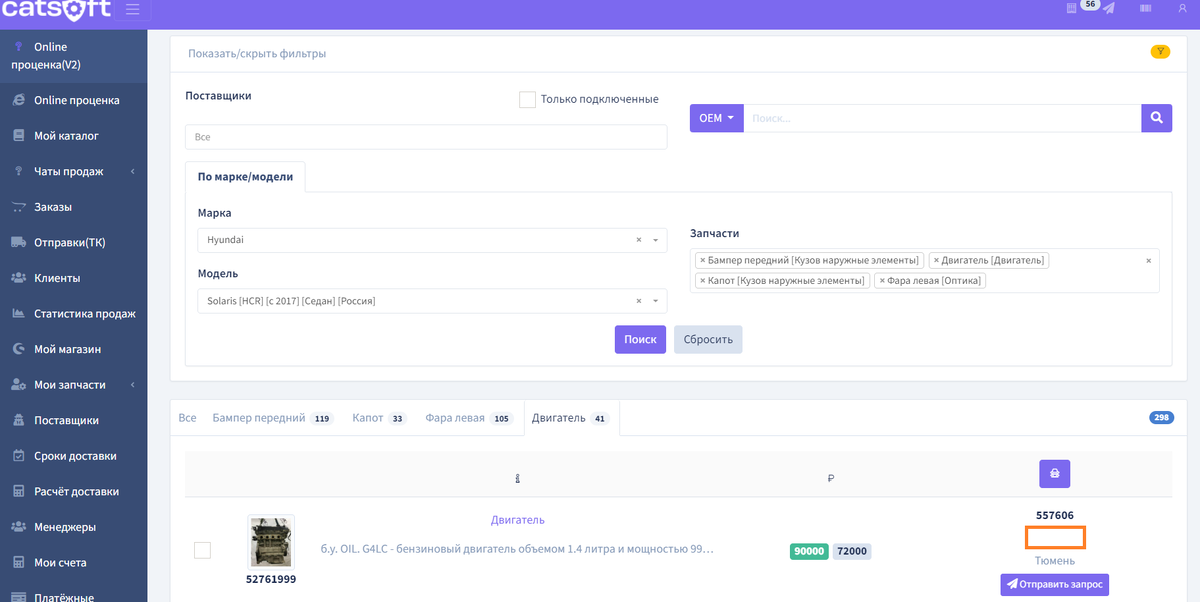Image resolution: width=1200 pixels, height=602 pixels.
Task: Remove Капот tag from Запчасти
Action: [703, 281]
